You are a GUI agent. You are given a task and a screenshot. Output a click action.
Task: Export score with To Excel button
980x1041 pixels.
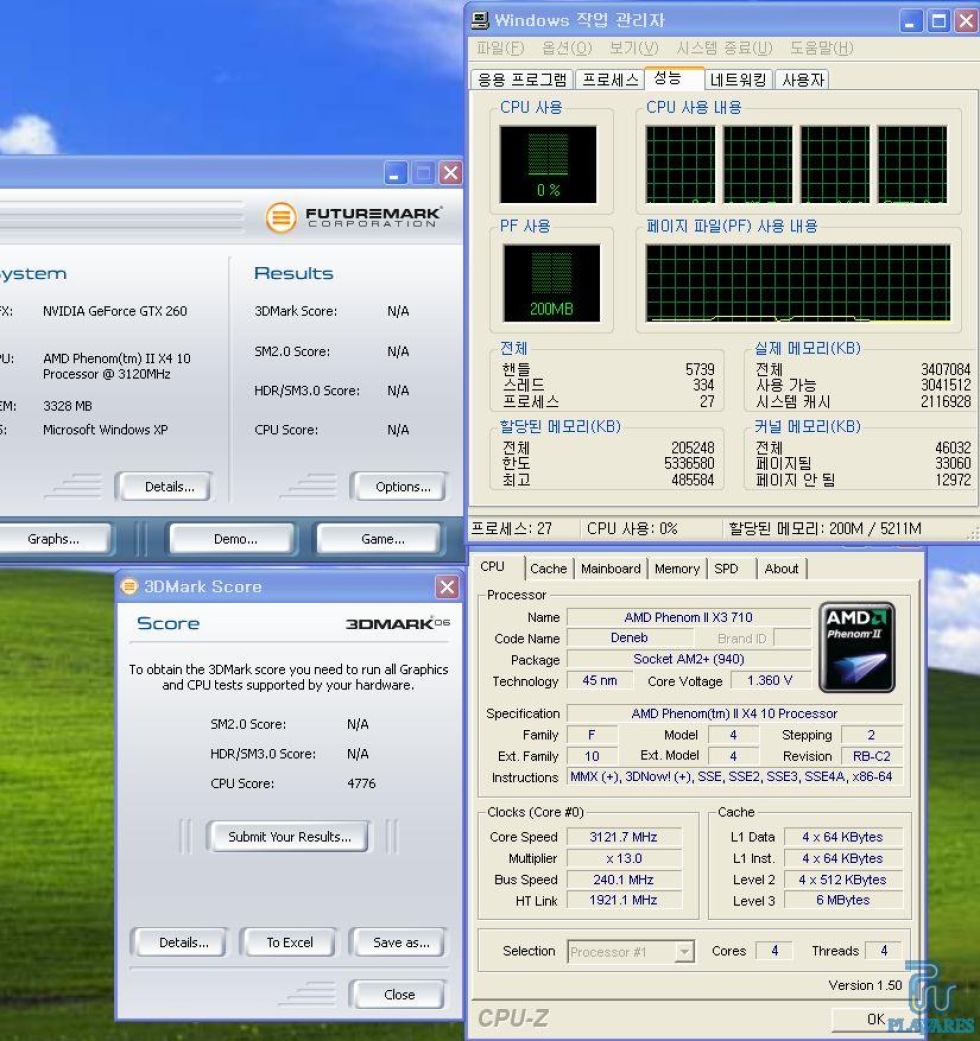tap(289, 942)
